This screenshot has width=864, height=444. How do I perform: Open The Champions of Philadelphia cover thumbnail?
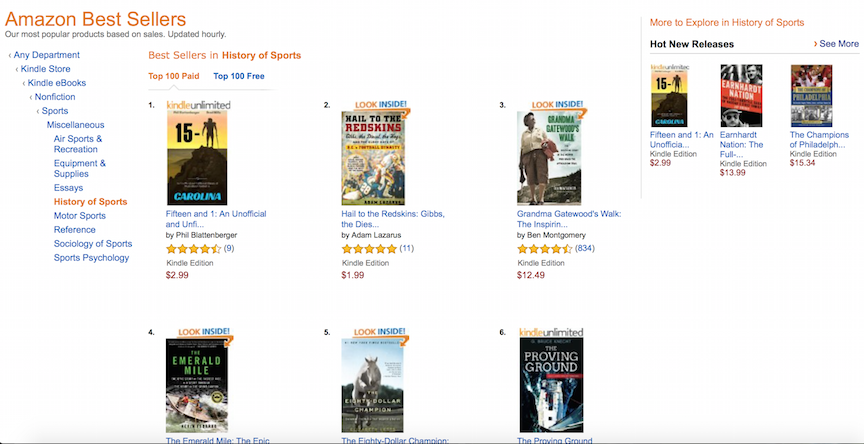812,96
